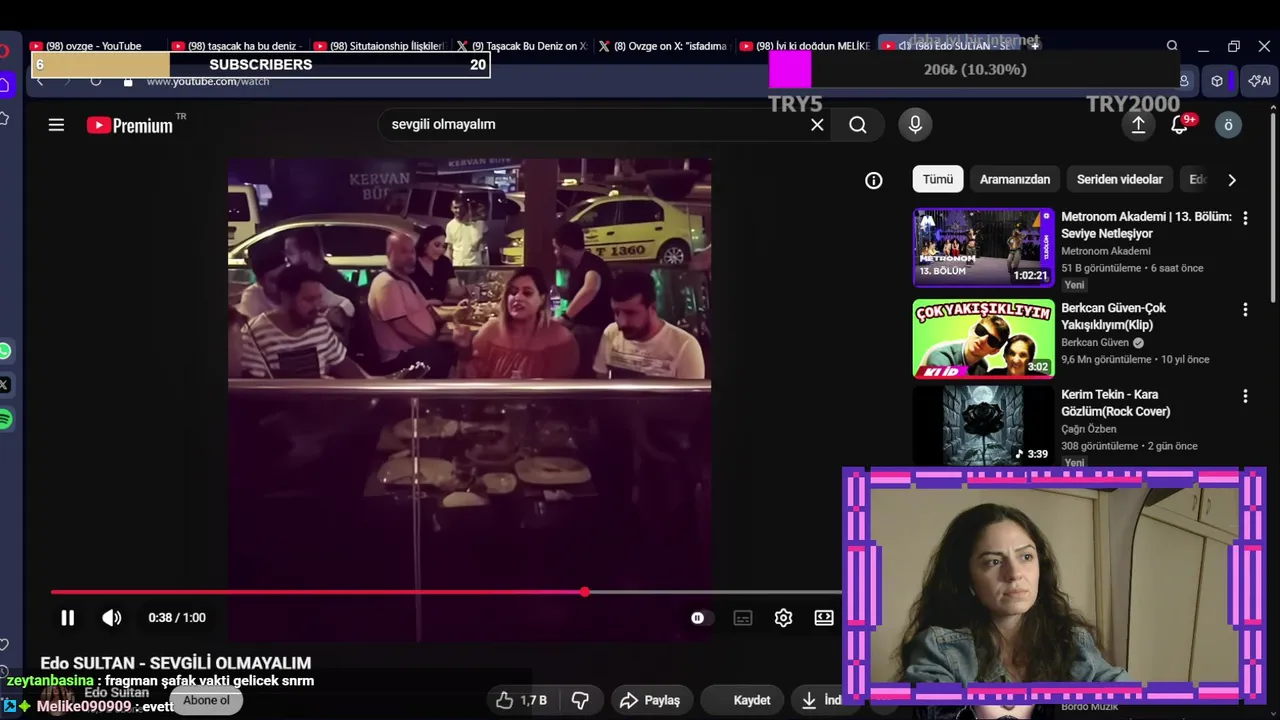This screenshot has width=1280, height=720.
Task: Open title 'Metronom Akademi | 13. Bölüm: Seviye Netleşiyor'
Action: click(x=1146, y=225)
